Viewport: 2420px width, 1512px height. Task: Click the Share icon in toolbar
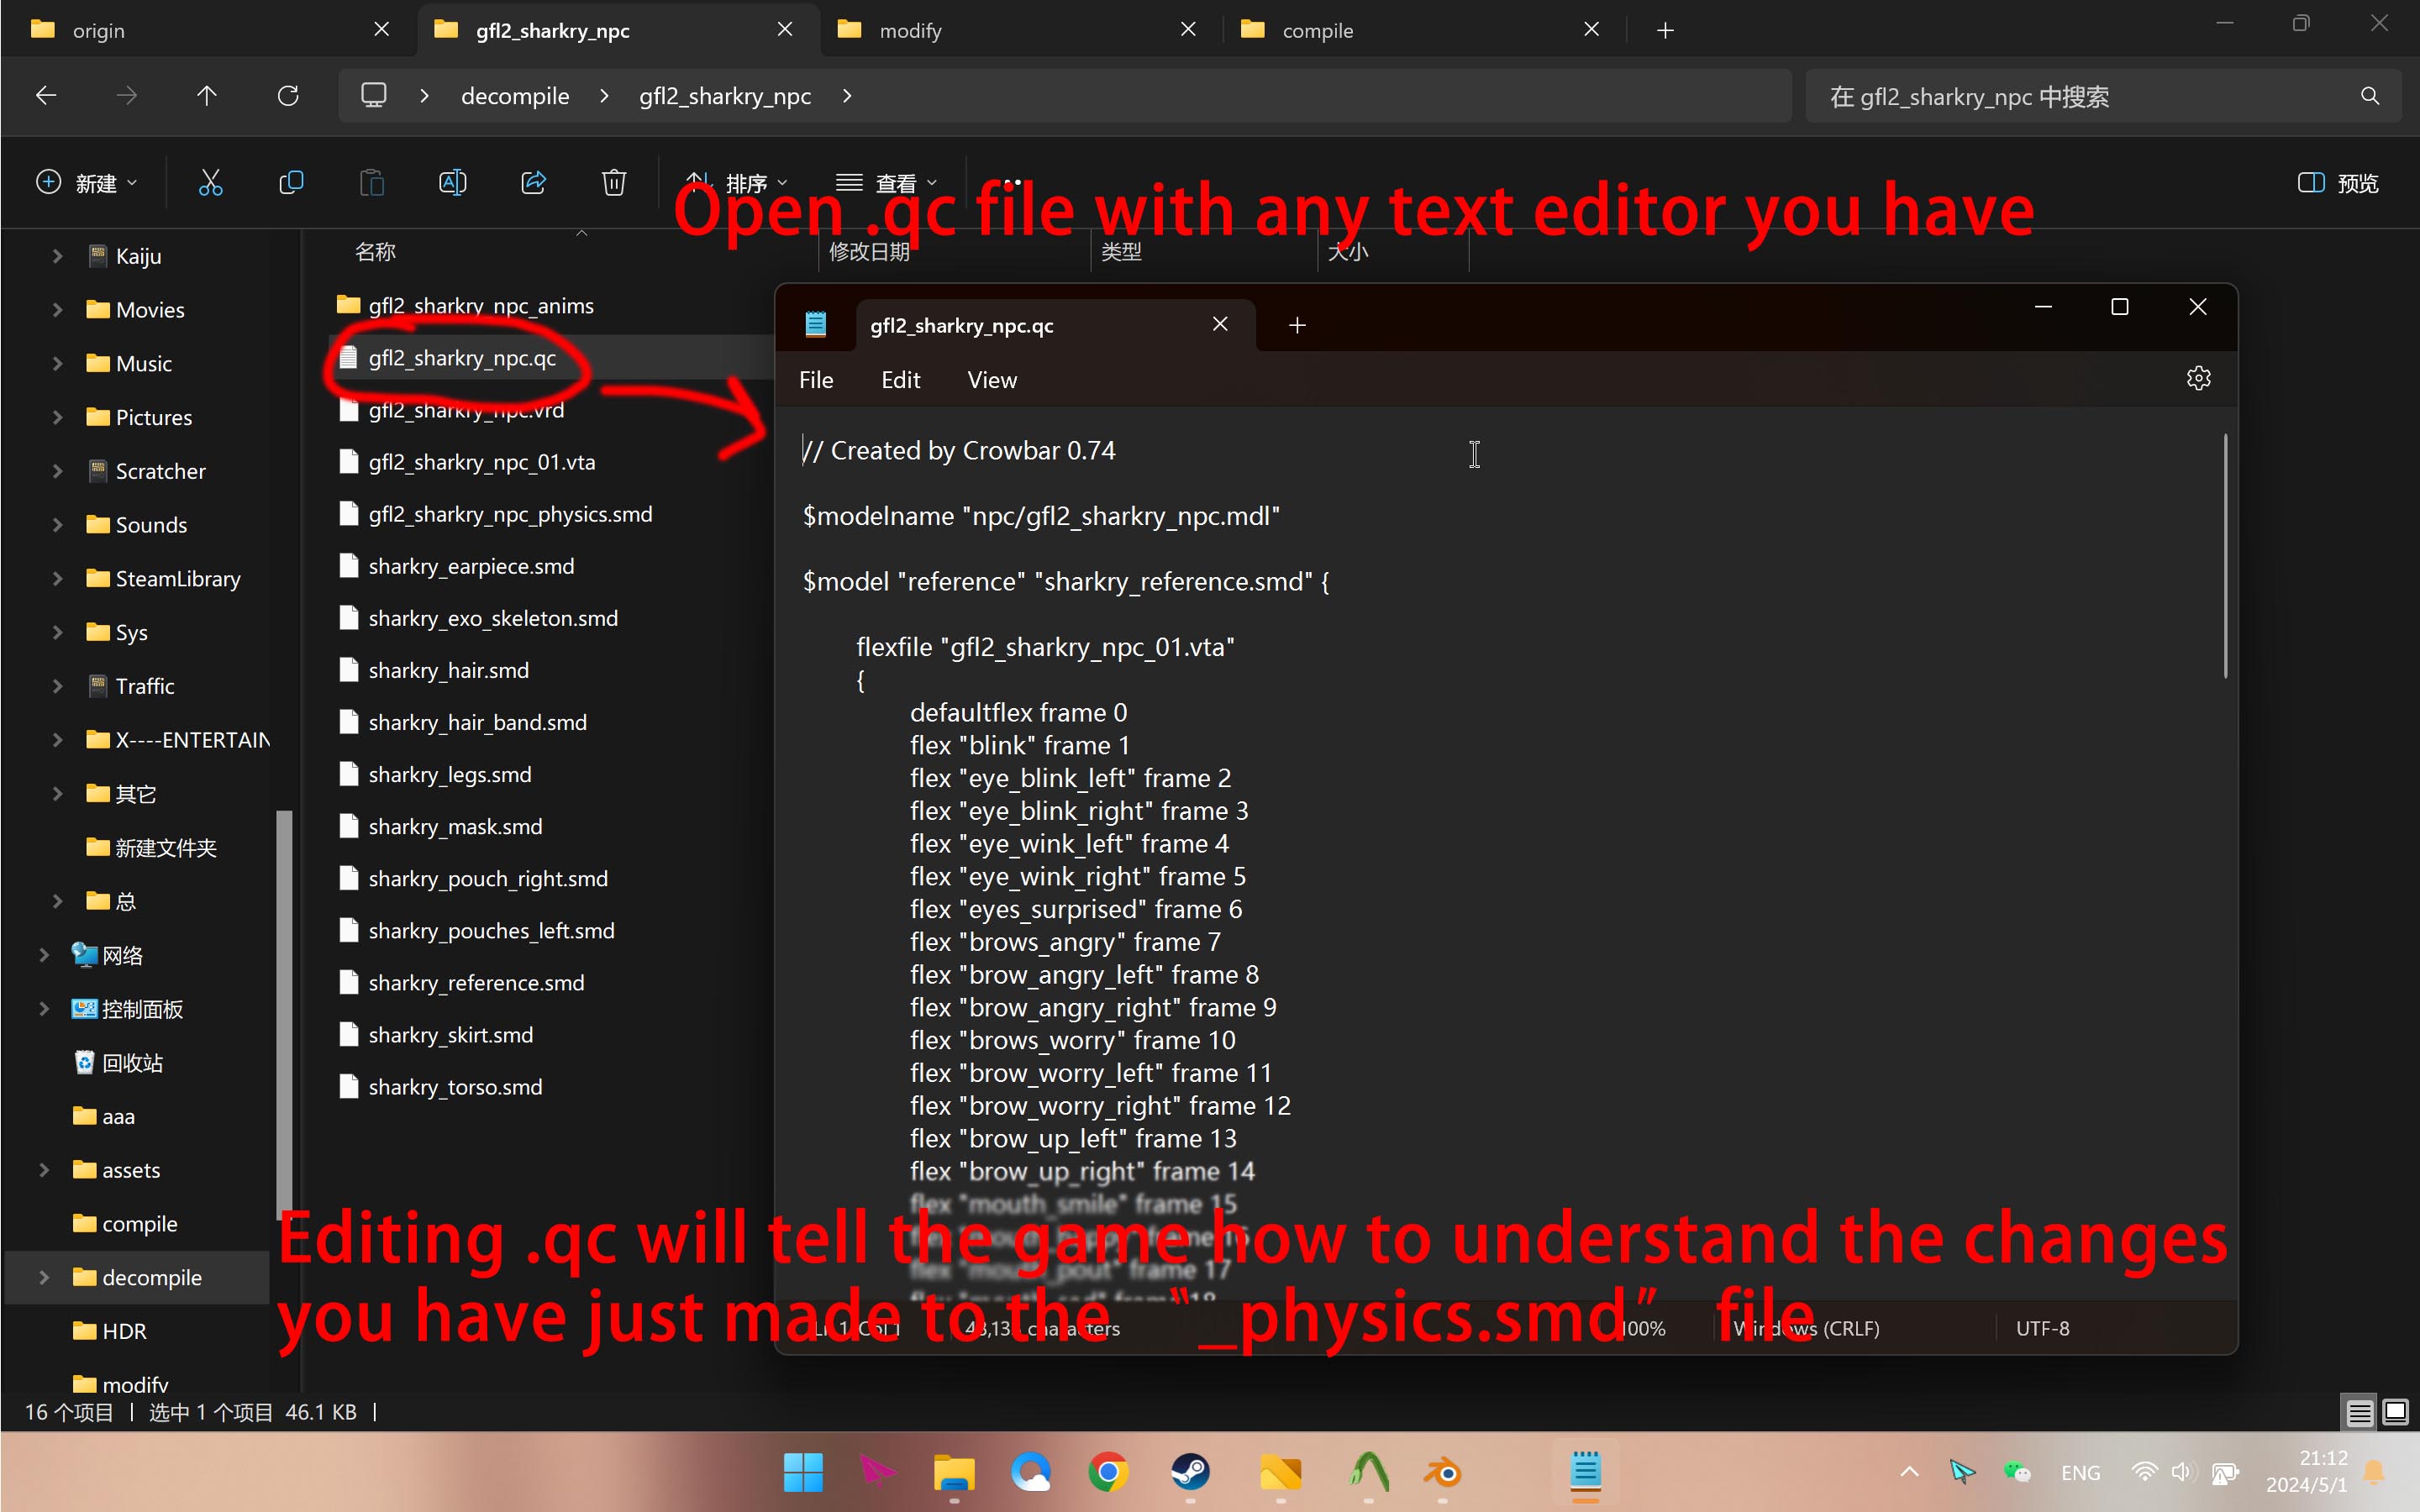tap(533, 182)
